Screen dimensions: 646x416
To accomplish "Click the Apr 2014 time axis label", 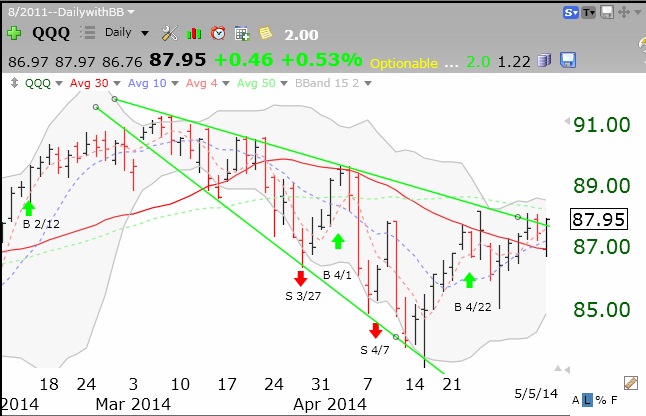I will (x=330, y=404).
